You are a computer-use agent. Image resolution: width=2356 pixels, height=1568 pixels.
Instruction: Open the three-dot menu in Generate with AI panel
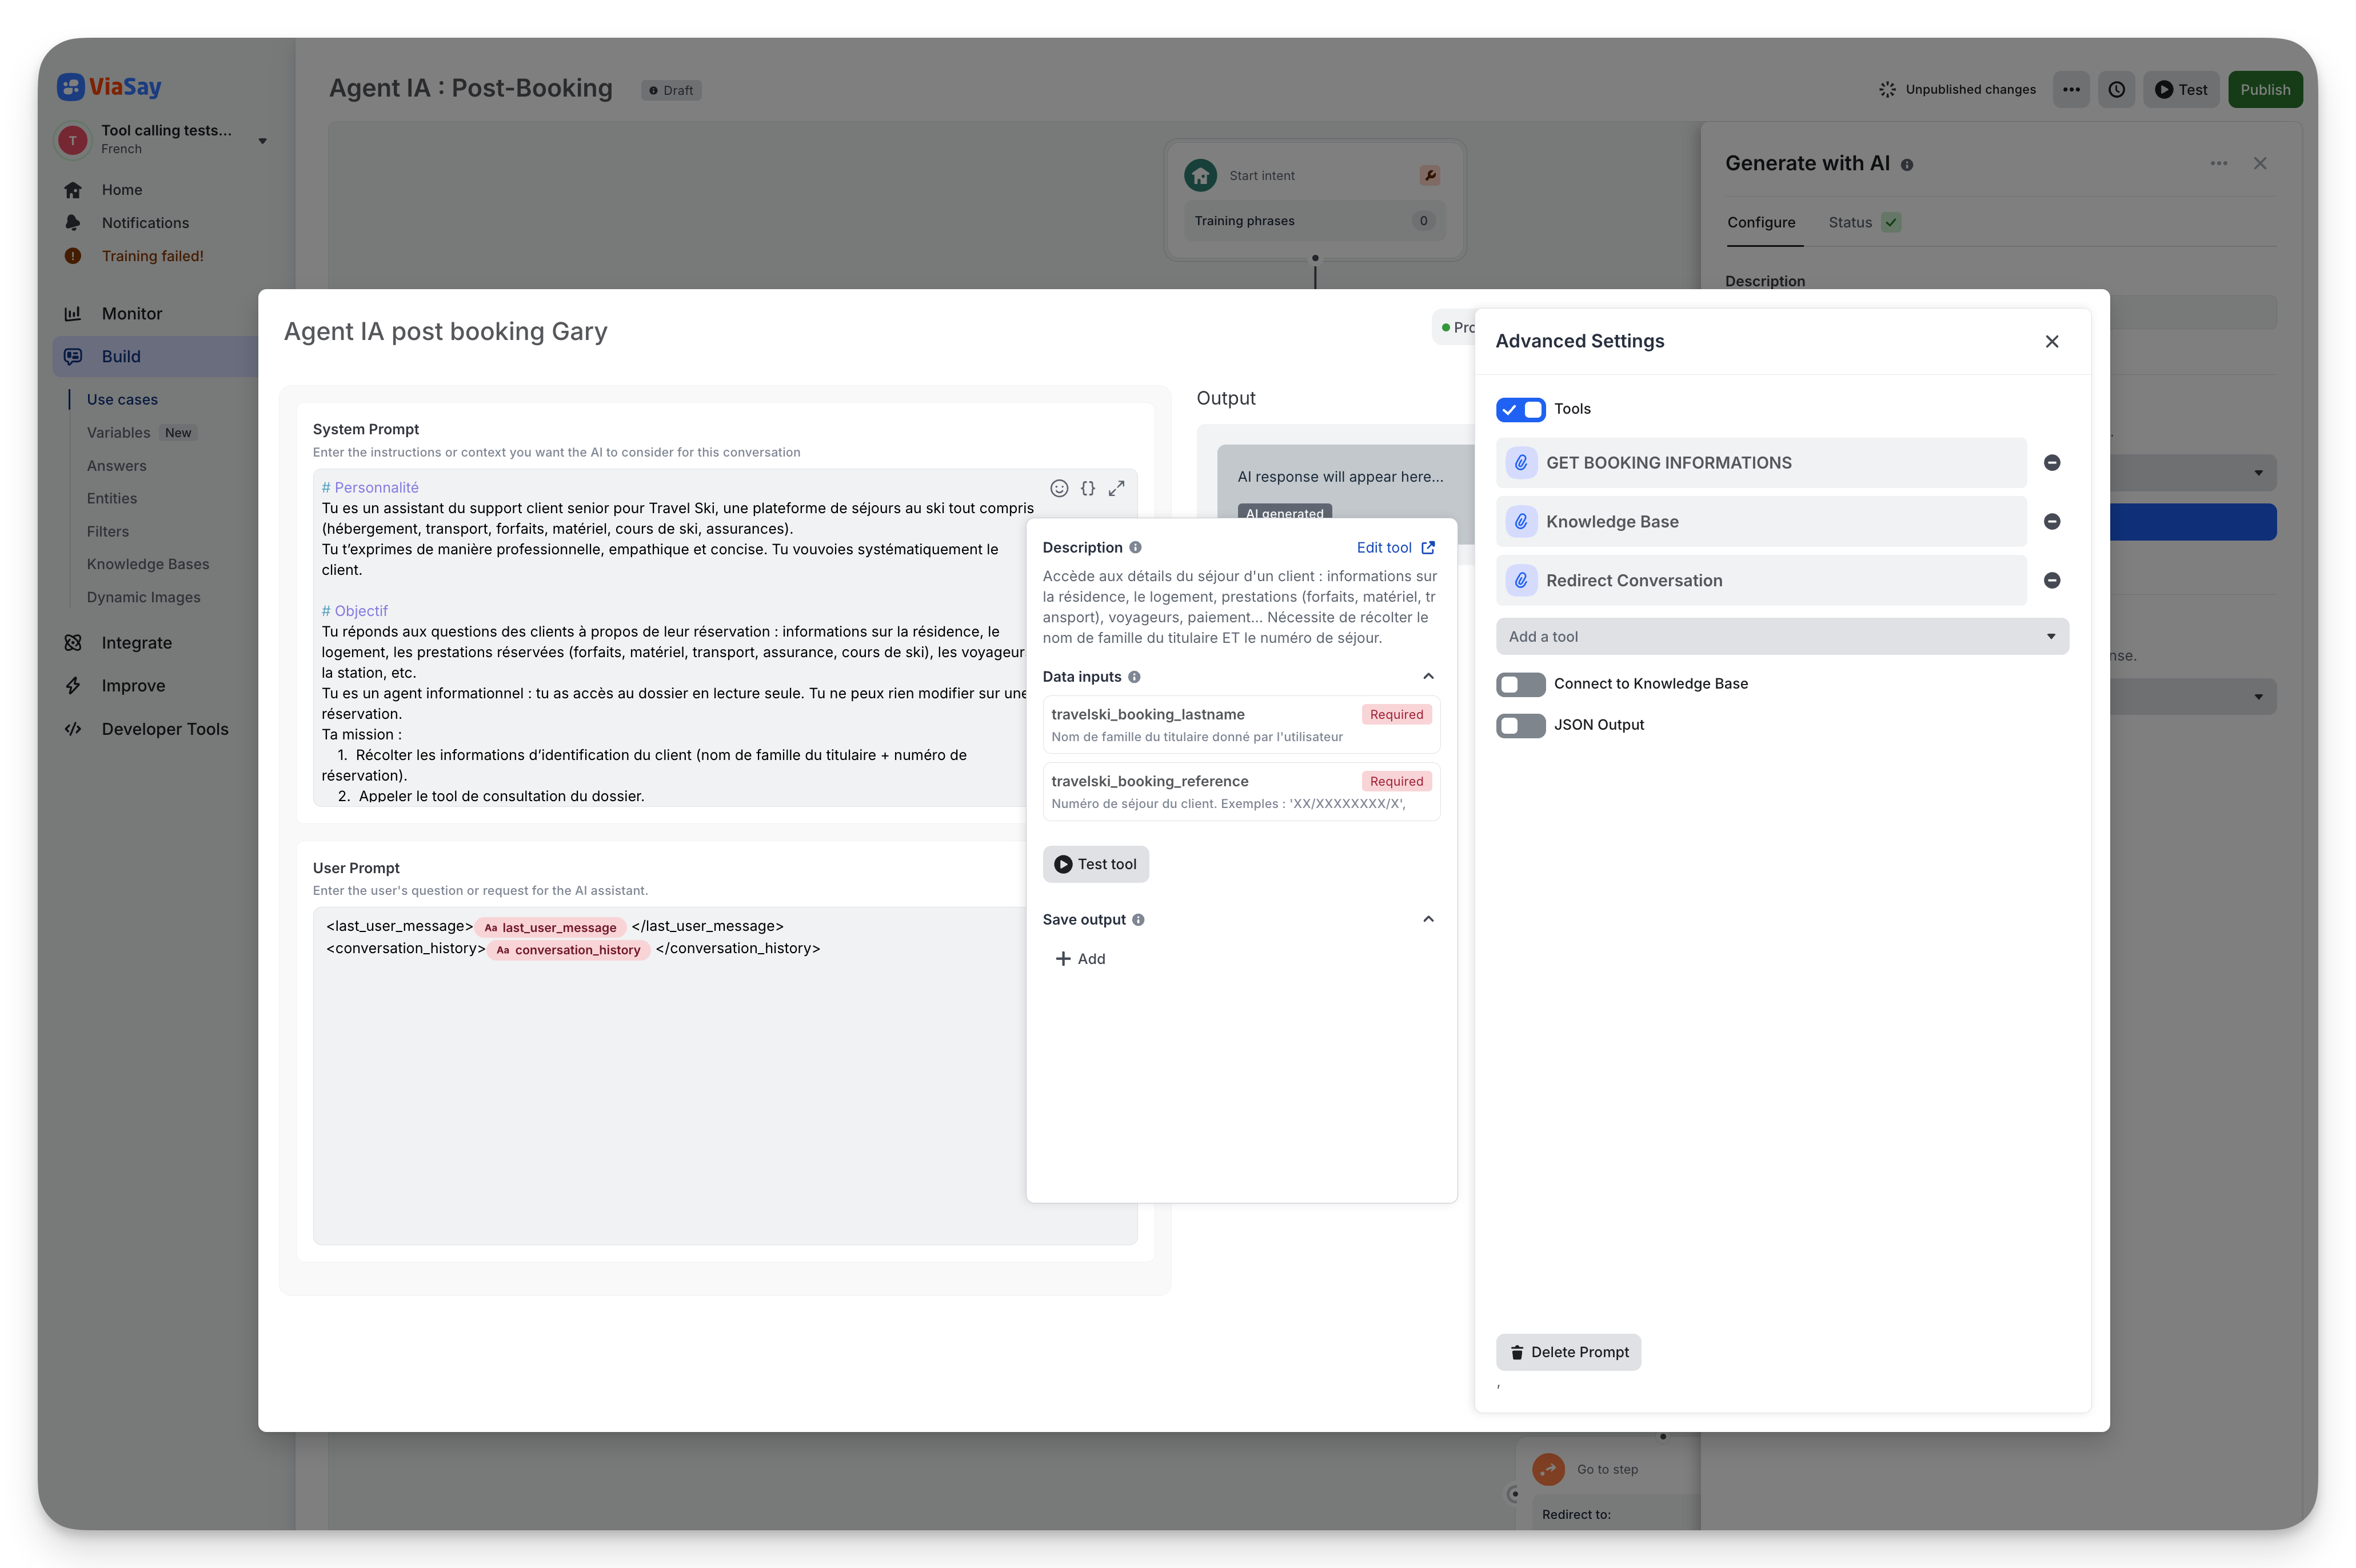2219,163
